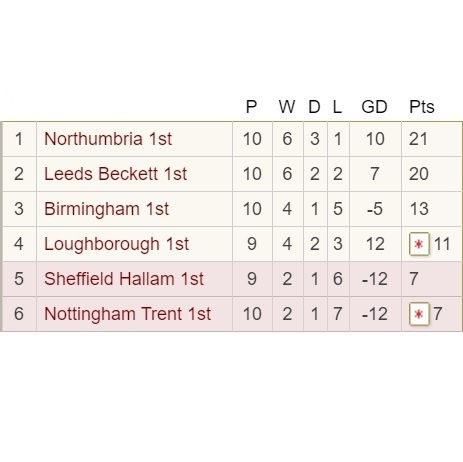Viewport: 463px width, 462px height.
Task: Click the W column header
Action: coord(287,107)
